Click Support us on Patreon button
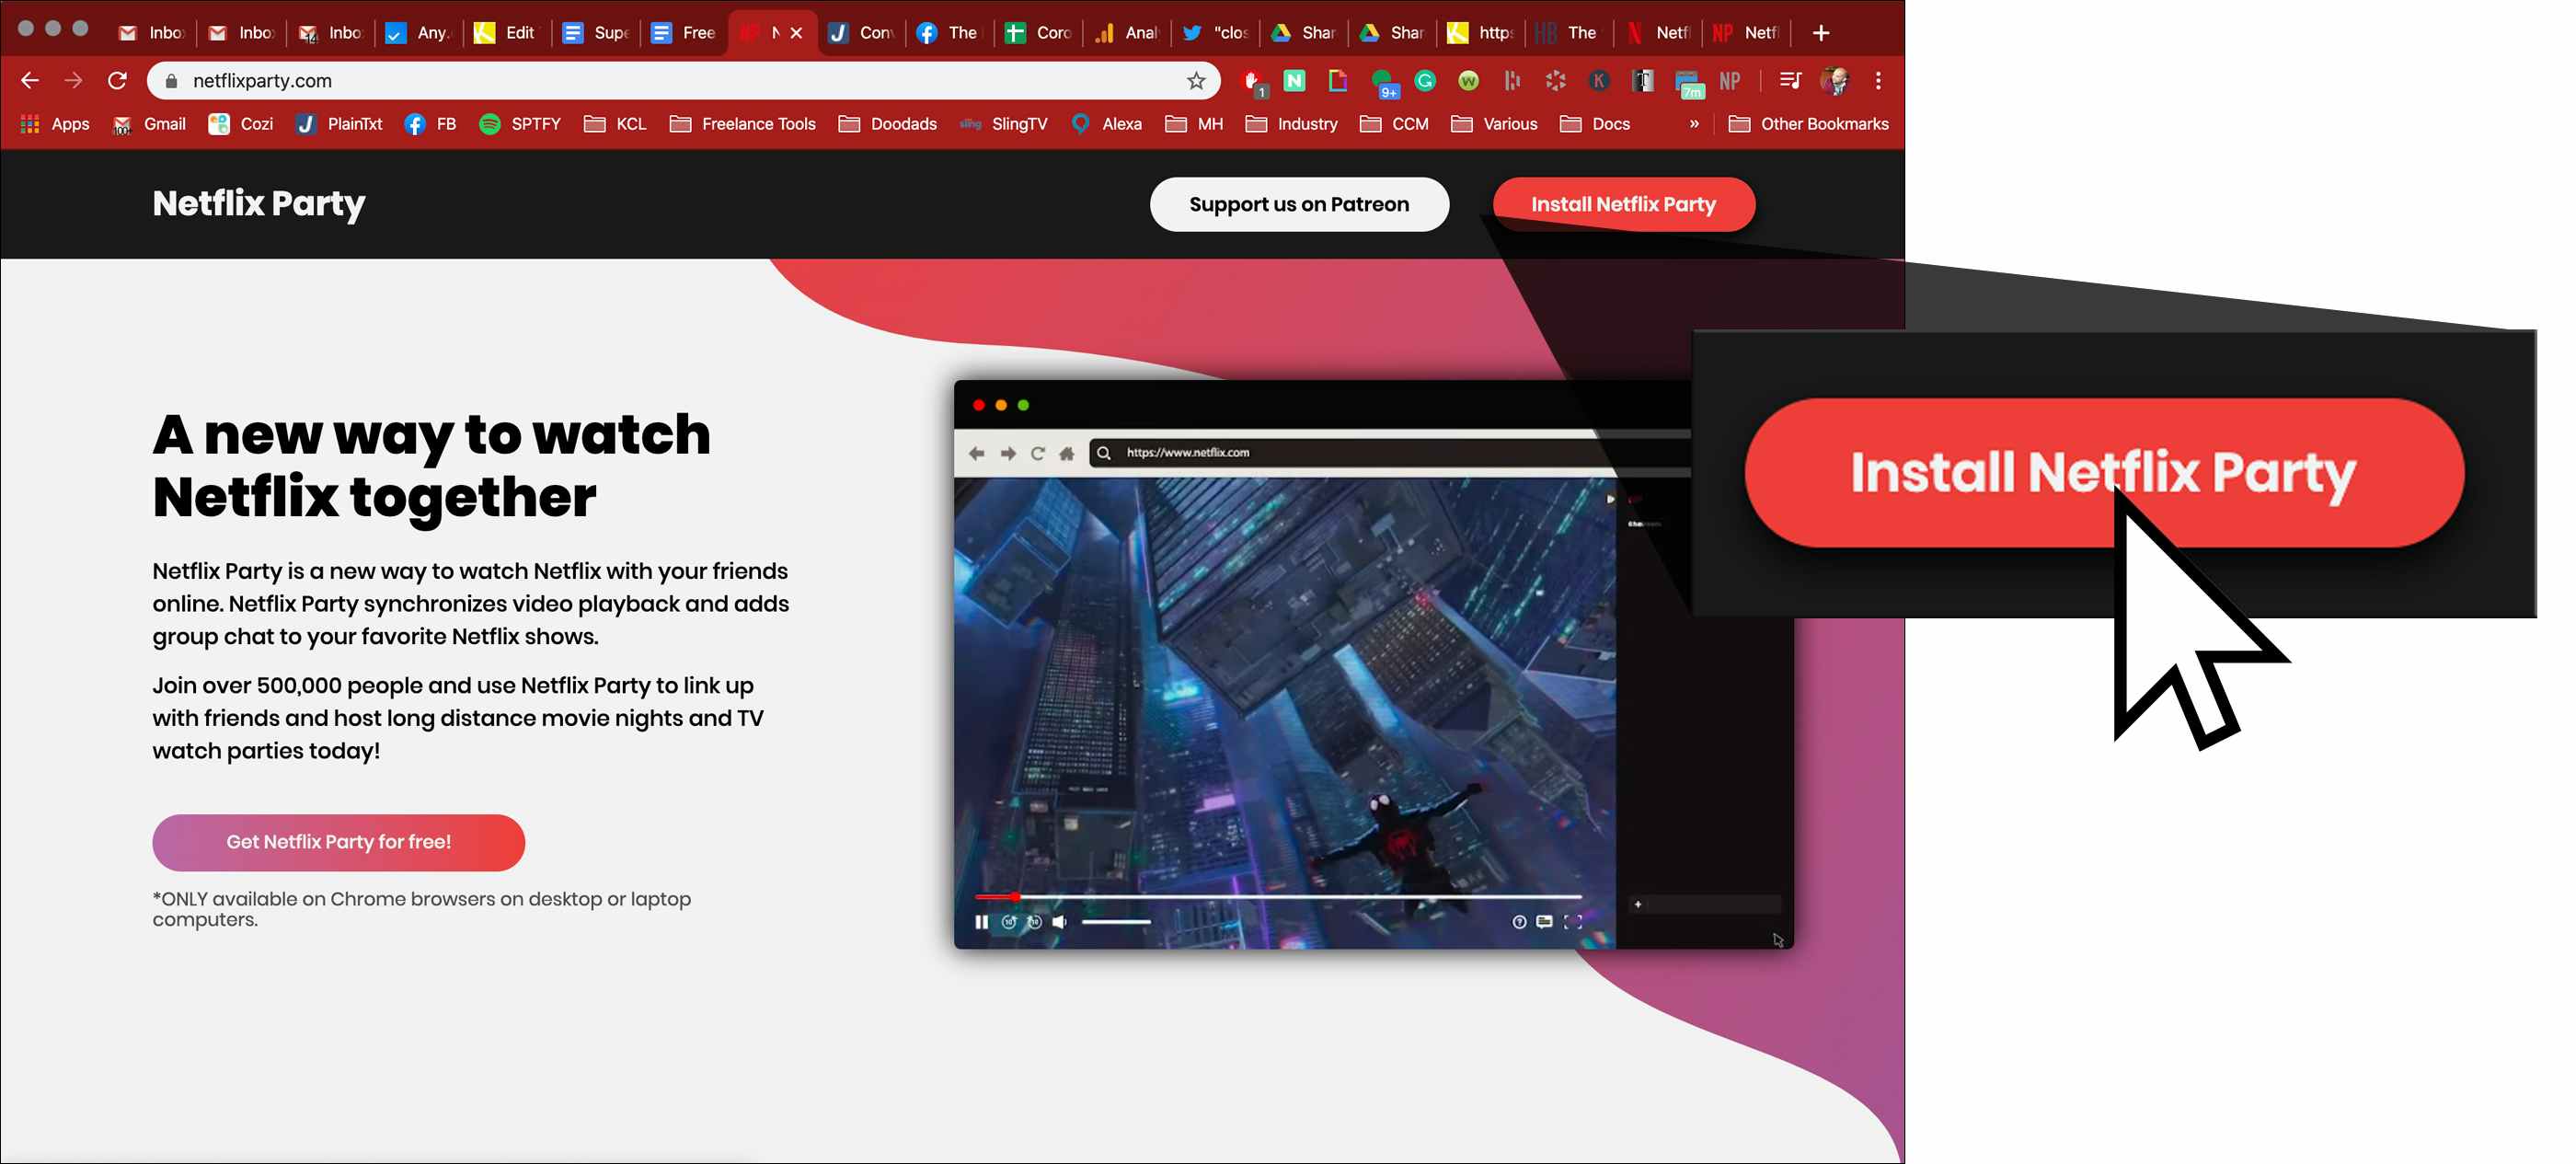The height and width of the screenshot is (1164, 2576). pyautogui.click(x=1298, y=204)
